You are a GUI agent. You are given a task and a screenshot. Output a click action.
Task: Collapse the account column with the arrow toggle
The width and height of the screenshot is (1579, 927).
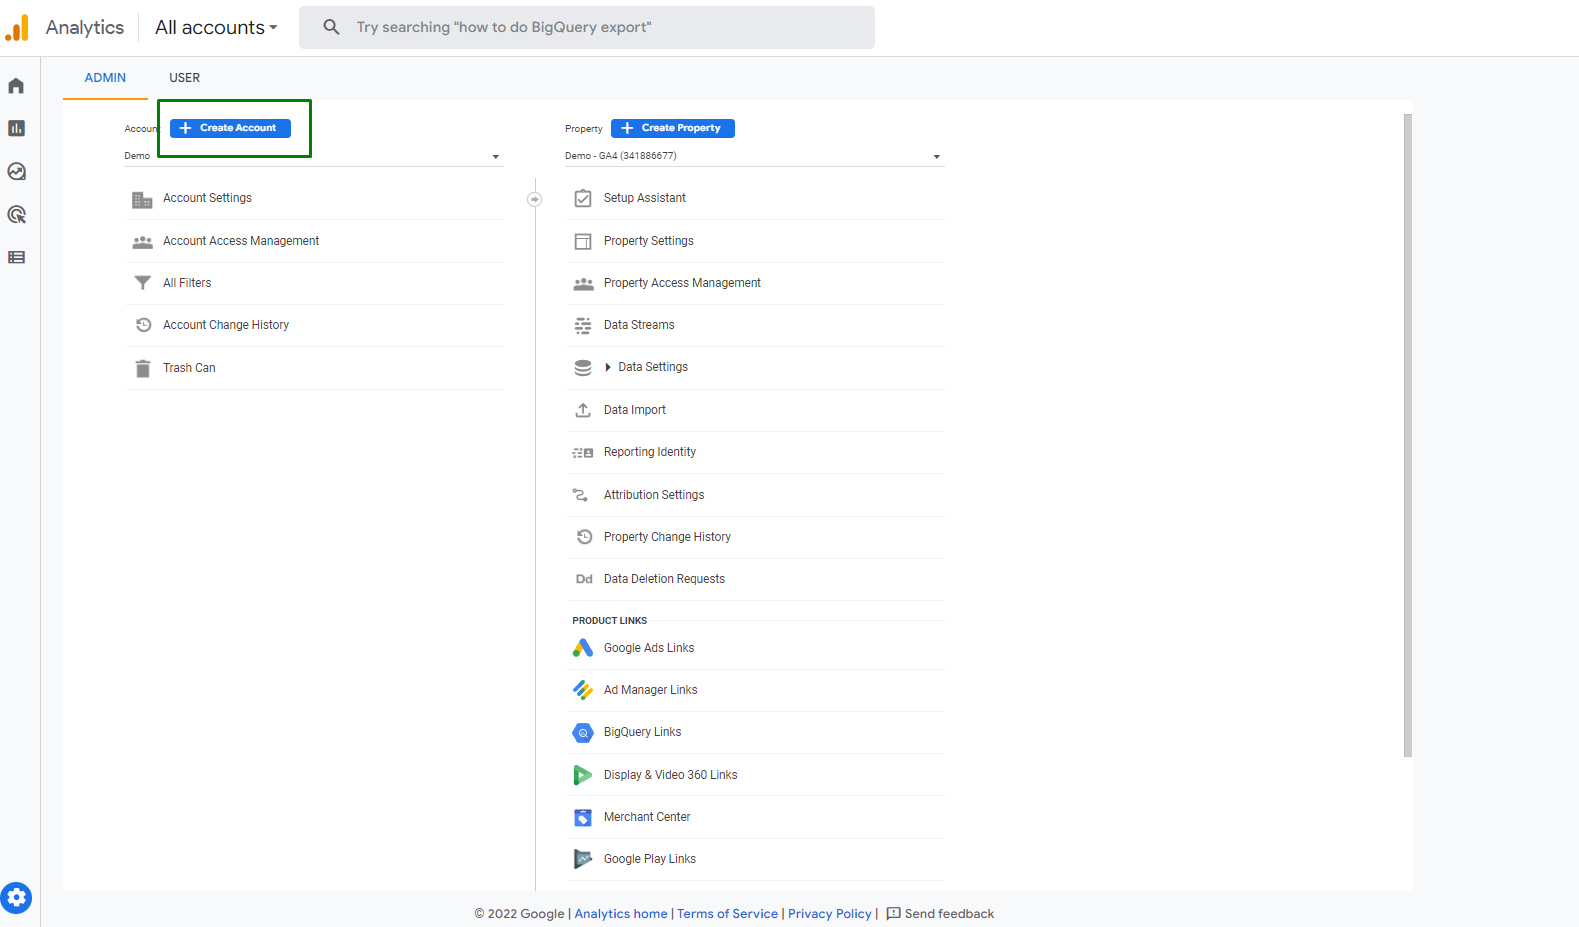[535, 199]
